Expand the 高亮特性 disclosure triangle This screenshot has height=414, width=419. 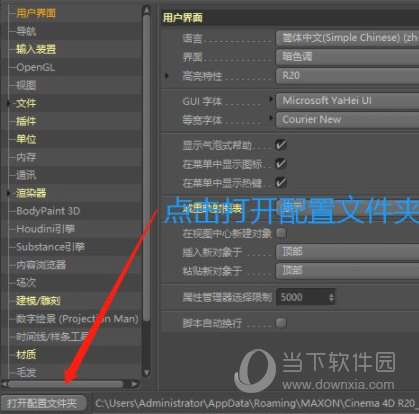click(167, 76)
